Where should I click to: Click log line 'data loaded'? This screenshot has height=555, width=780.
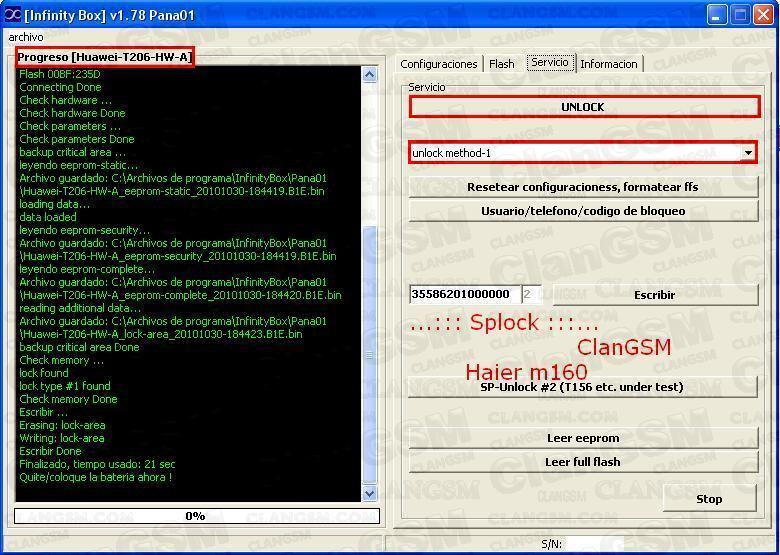(48, 217)
